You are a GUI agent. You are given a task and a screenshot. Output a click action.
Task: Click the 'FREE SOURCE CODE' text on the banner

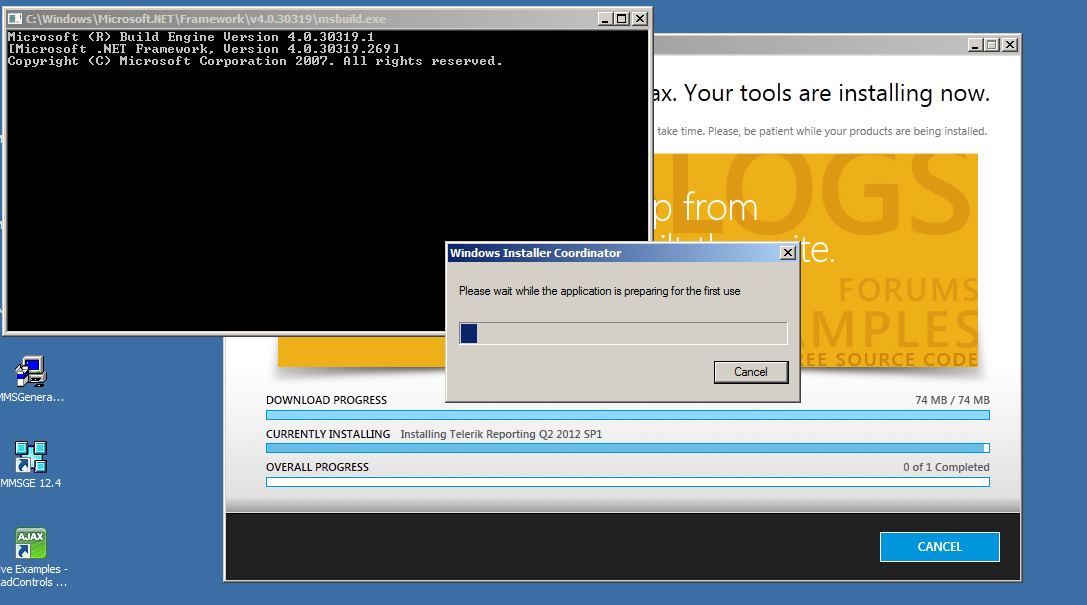tap(889, 359)
